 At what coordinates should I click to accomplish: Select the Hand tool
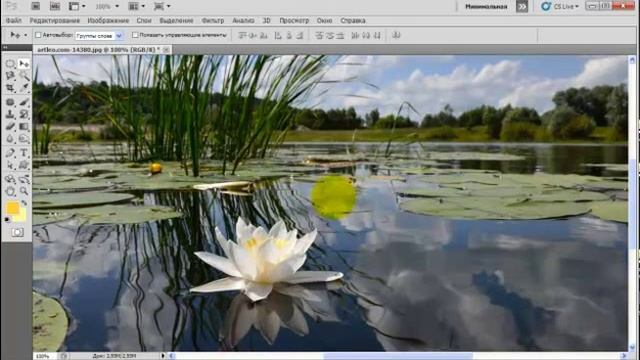pyautogui.click(x=10, y=191)
